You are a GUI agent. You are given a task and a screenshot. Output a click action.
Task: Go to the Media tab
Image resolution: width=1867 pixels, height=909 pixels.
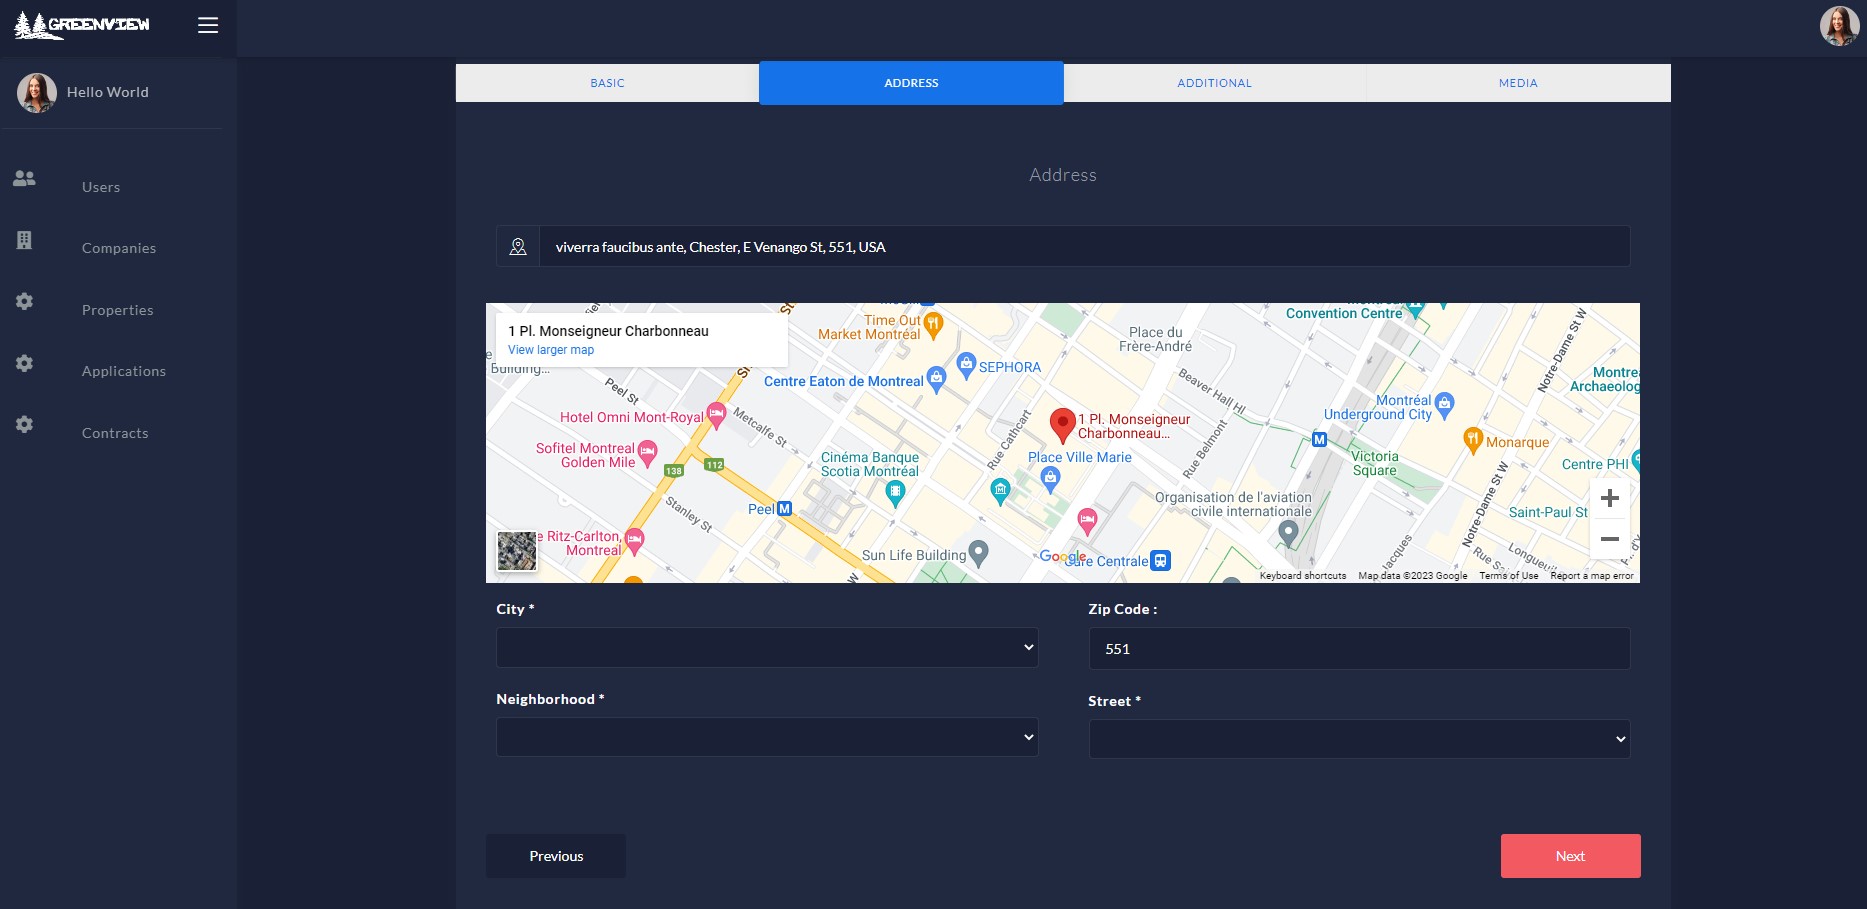(x=1517, y=83)
